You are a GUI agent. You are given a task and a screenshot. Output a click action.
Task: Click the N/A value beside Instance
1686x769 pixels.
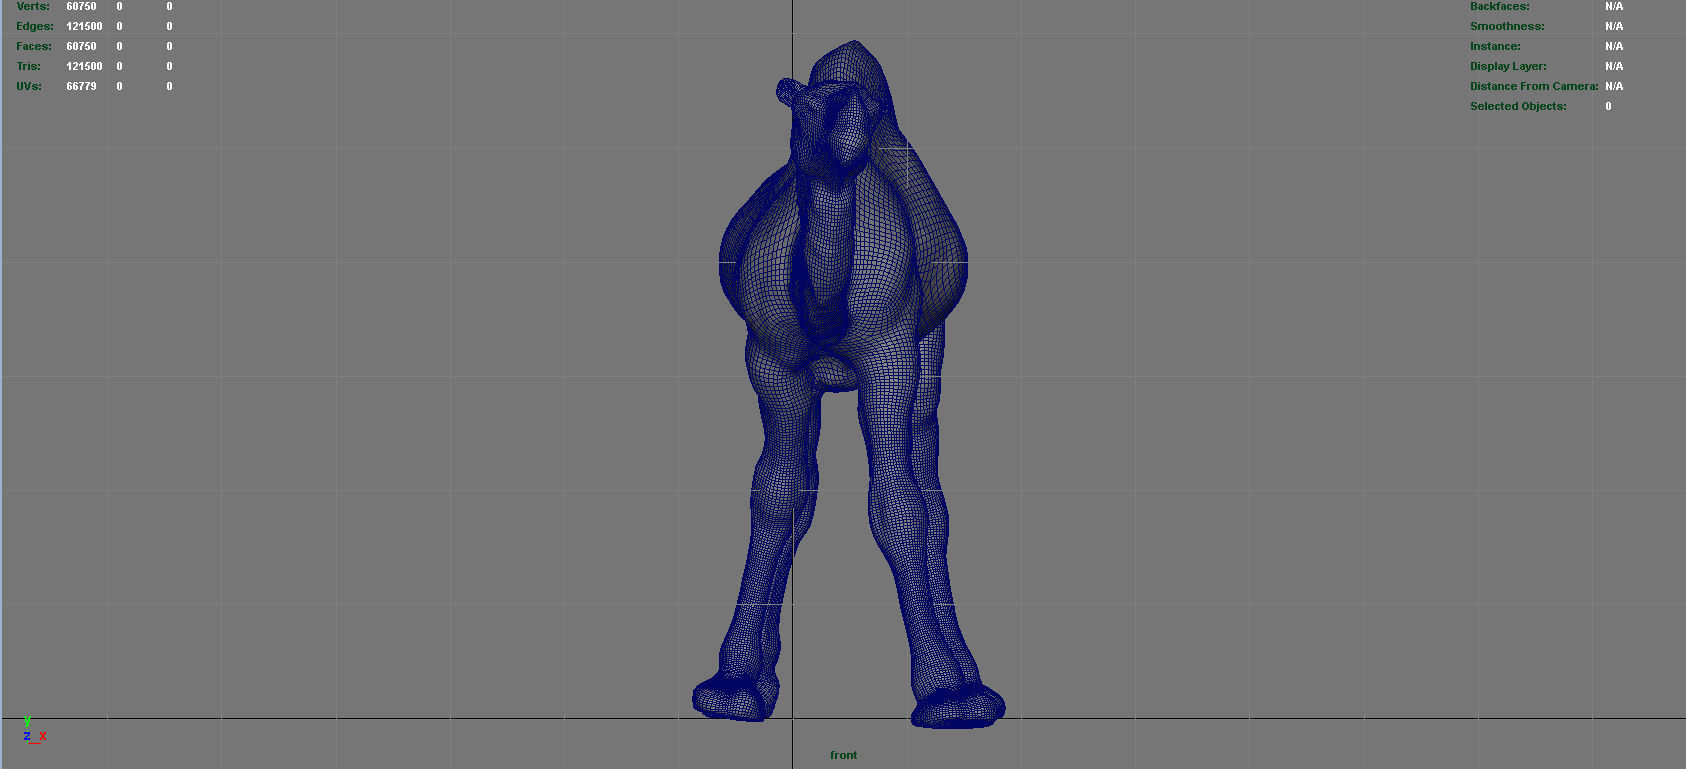coord(1614,46)
